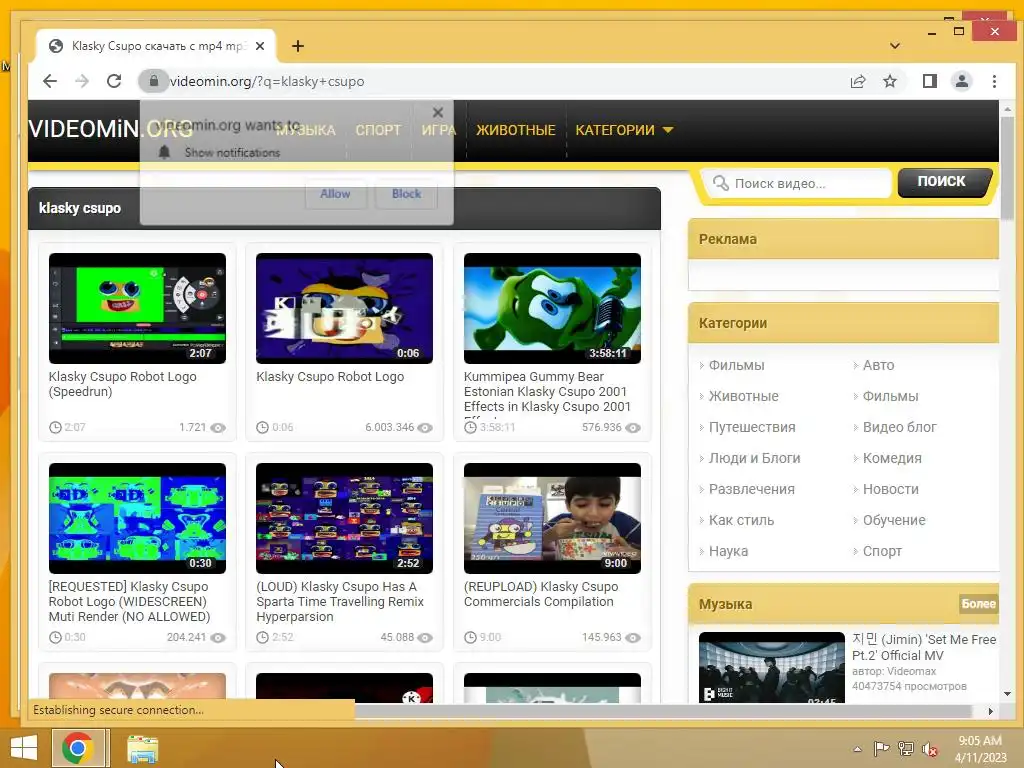Viewport: 1024px width, 768px height.
Task: Click the padlock site info icon
Action: 153,81
